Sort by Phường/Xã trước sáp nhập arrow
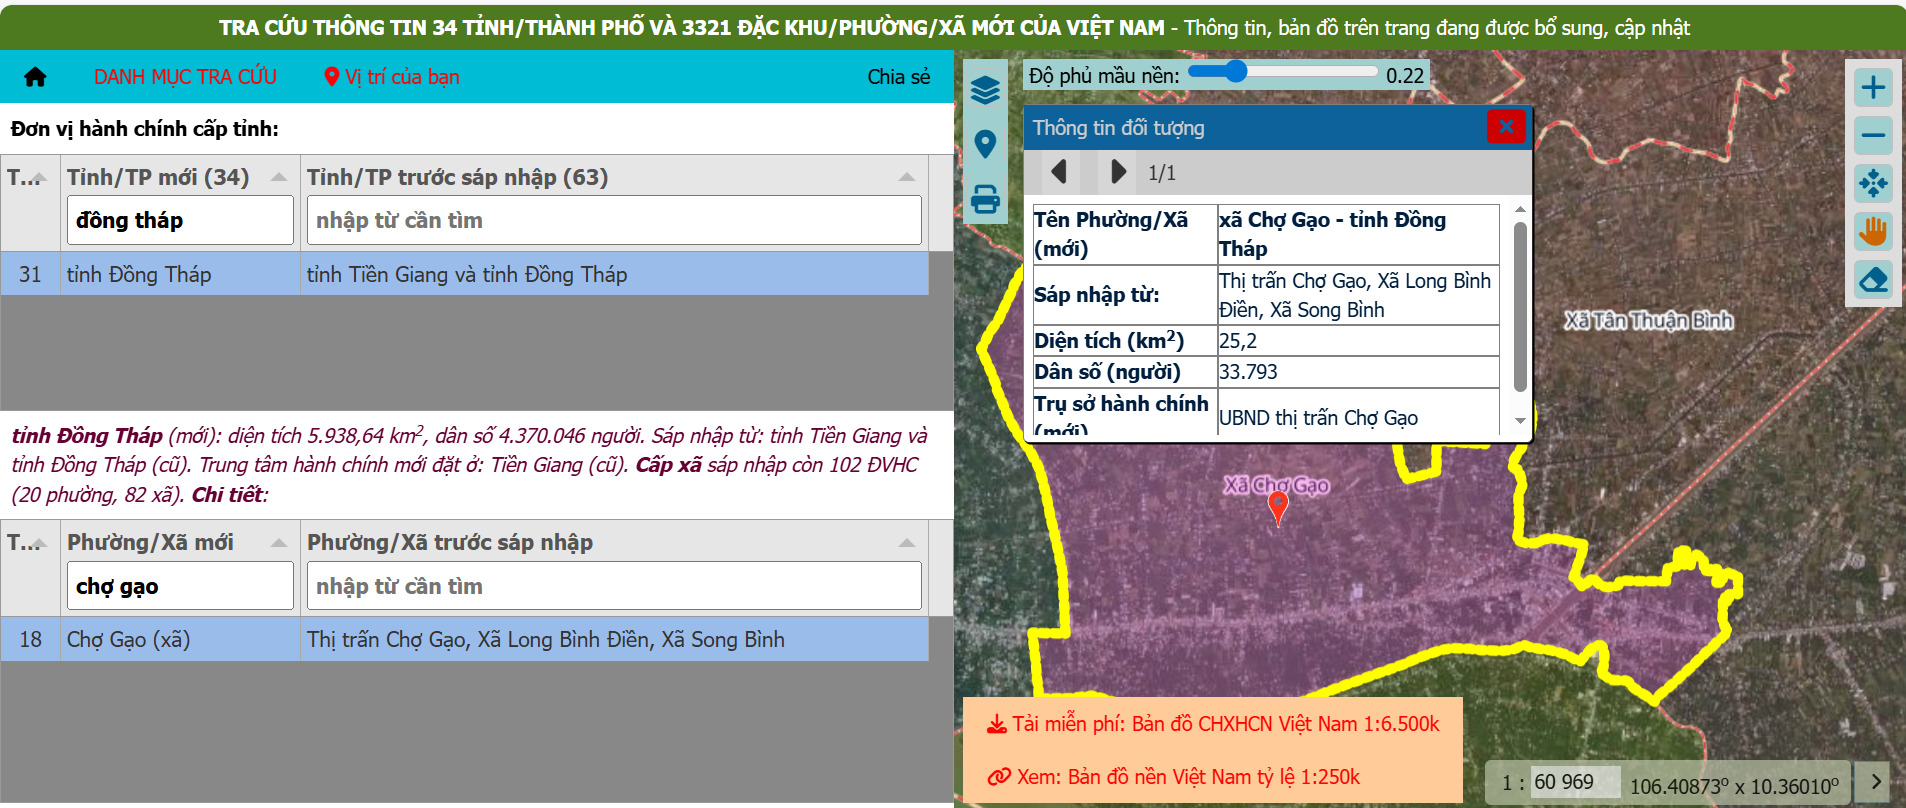Image resolution: width=1906 pixels, height=808 pixels. tap(907, 543)
